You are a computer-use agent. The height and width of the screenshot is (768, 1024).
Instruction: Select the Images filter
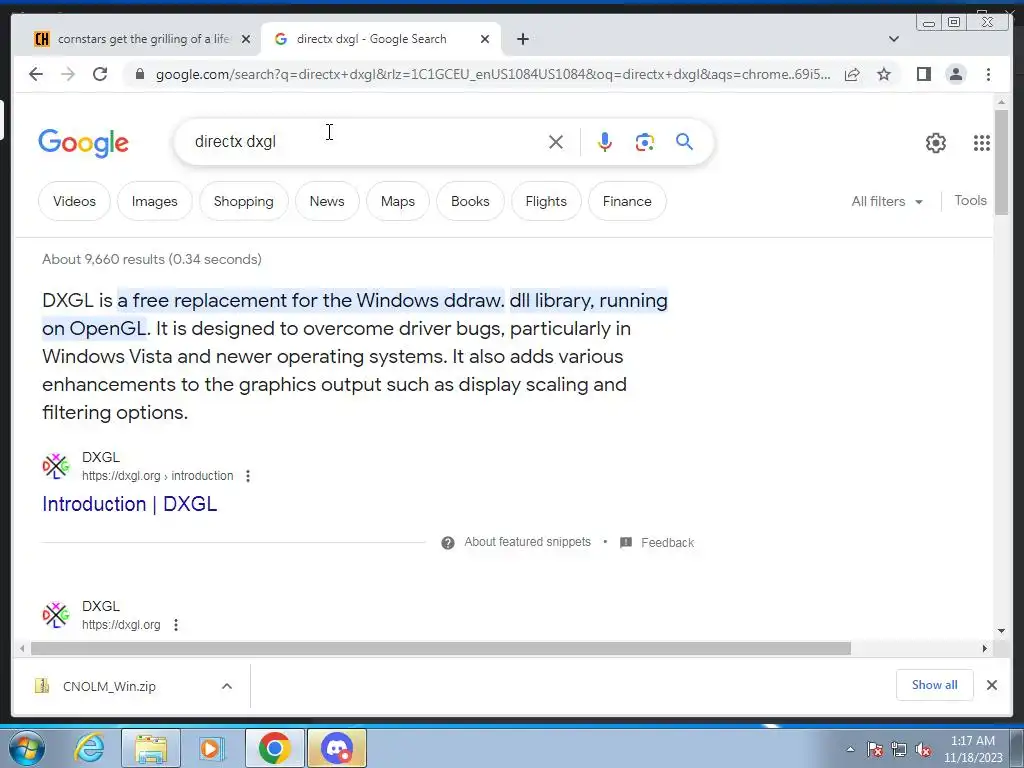point(155,201)
